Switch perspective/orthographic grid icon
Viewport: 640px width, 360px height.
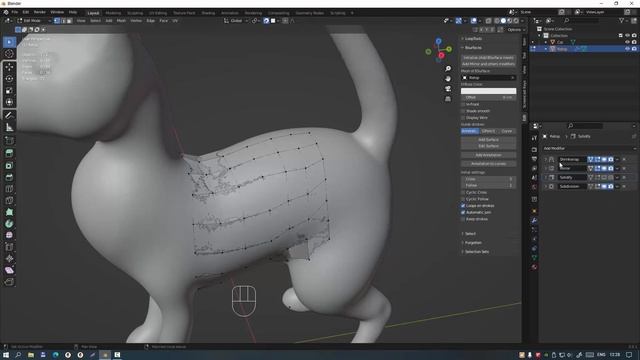[x=448, y=99]
